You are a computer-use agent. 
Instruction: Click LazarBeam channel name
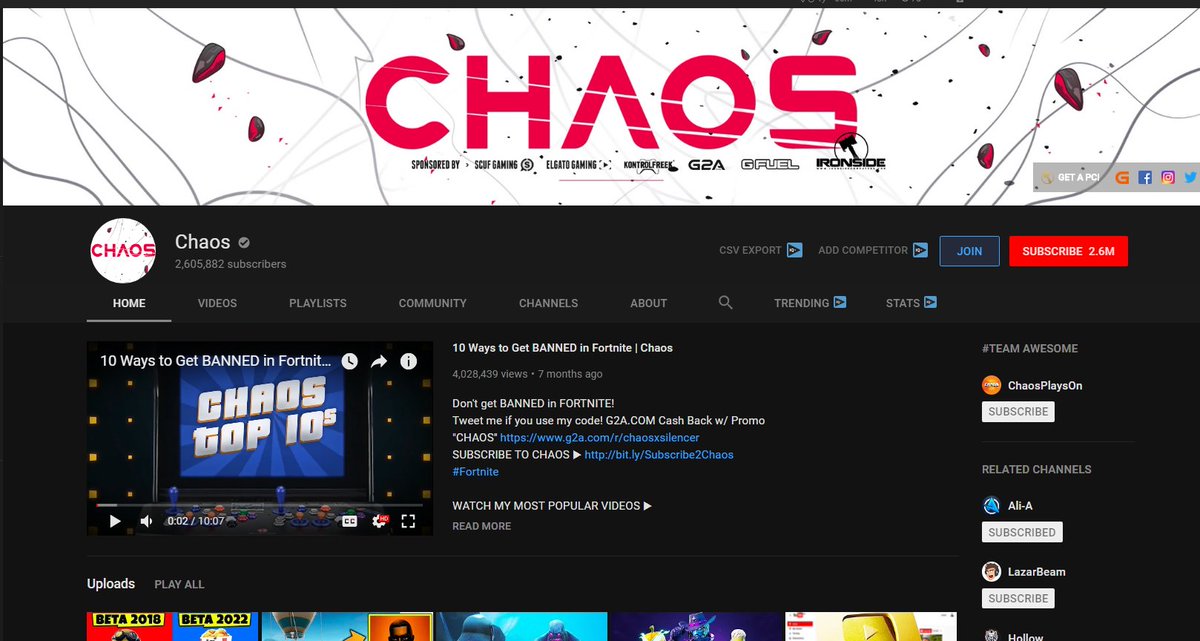(x=1037, y=572)
